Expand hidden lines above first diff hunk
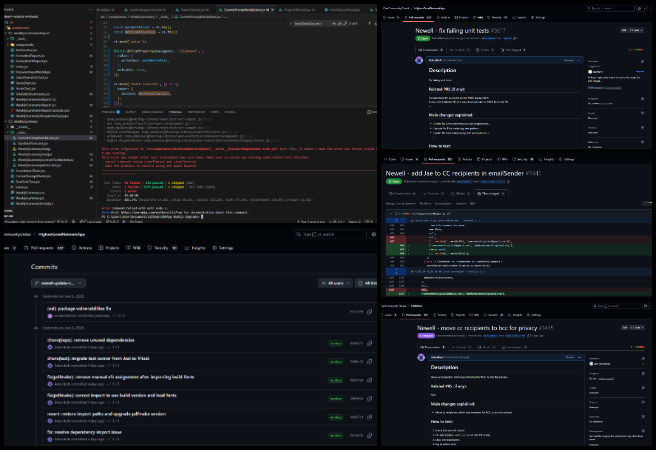Image resolution: width=656 pixels, height=450 pixels. (x=397, y=220)
